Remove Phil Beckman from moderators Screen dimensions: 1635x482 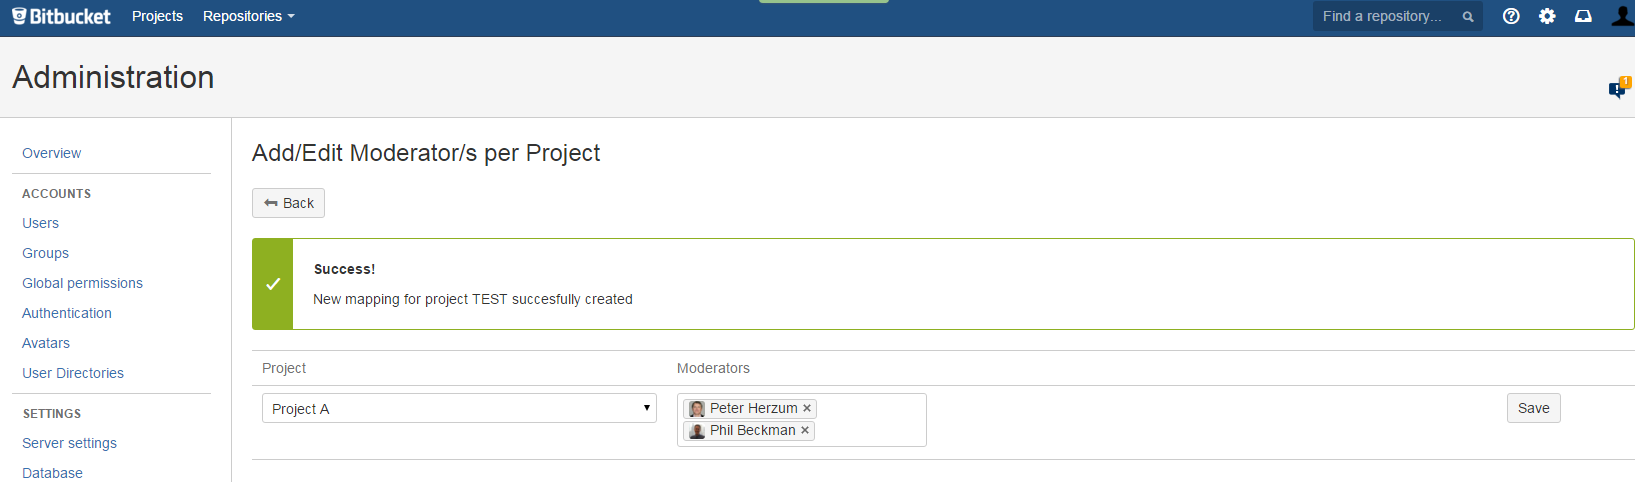pyautogui.click(x=805, y=430)
